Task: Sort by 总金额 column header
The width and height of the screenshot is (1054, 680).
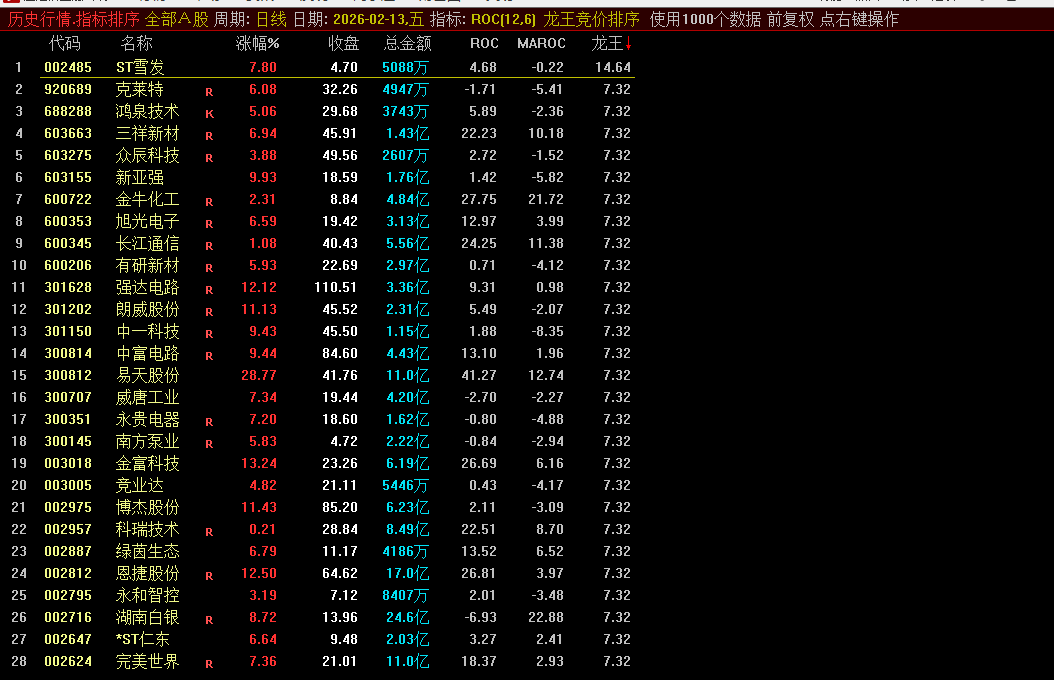Action: point(407,44)
